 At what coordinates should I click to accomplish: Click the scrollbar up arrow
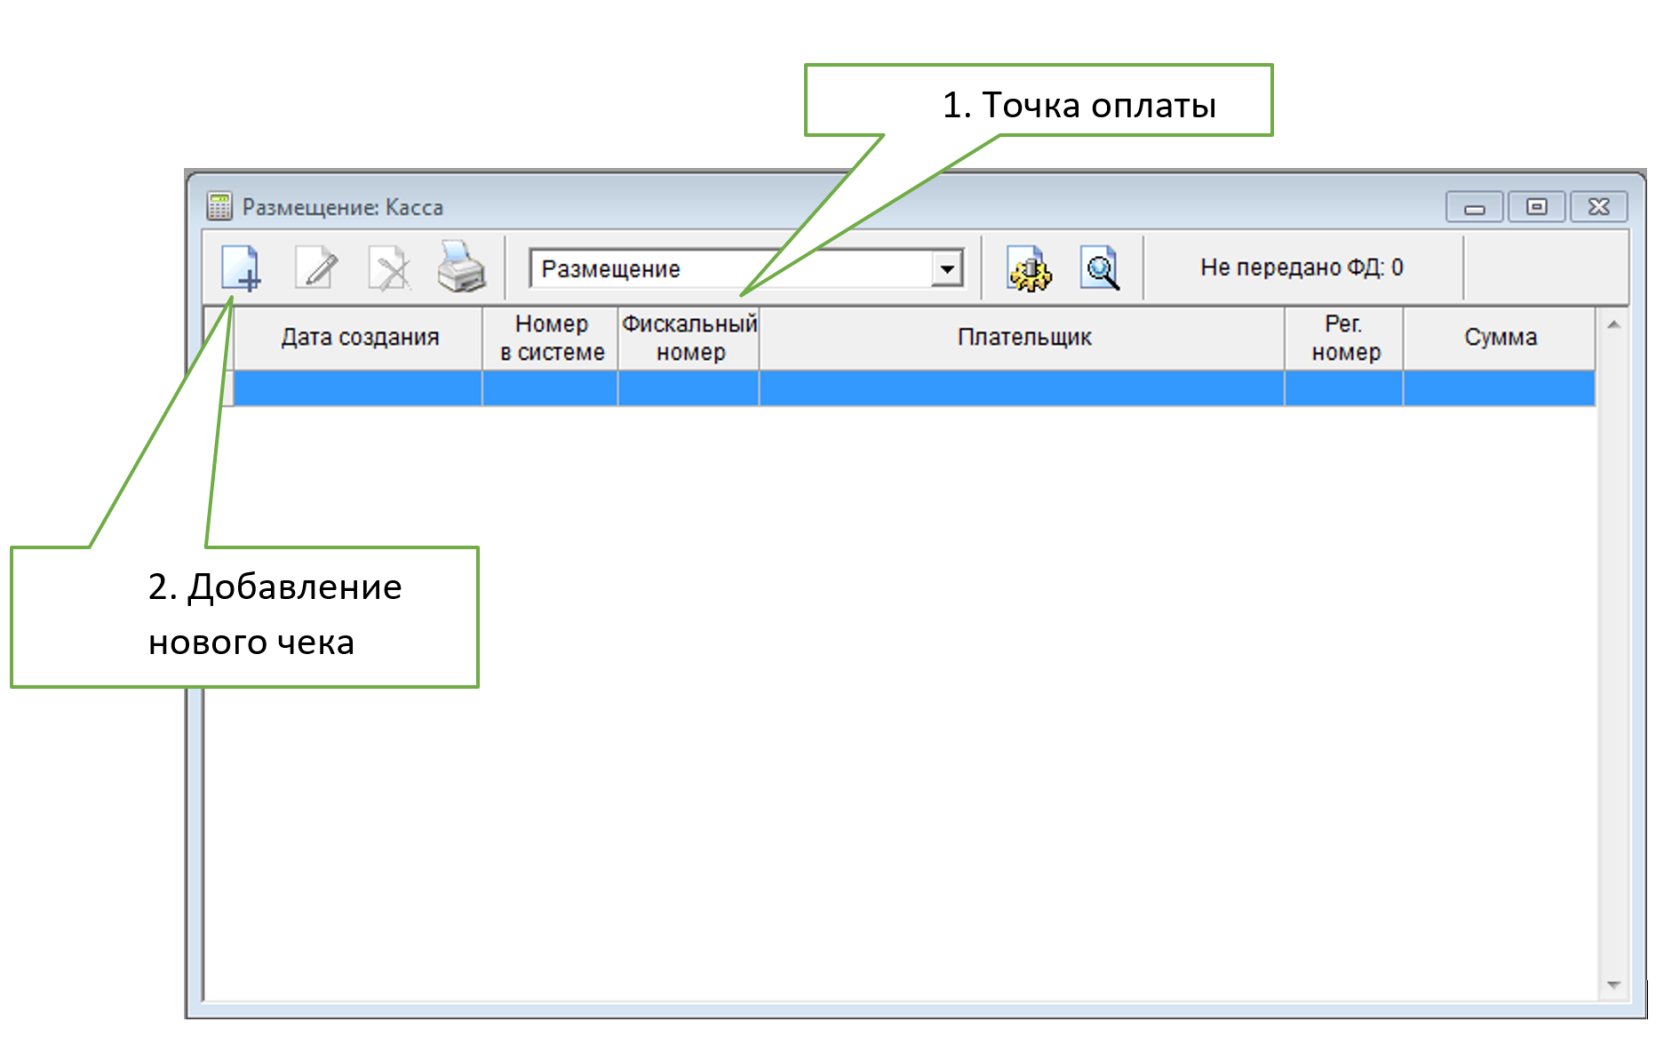pos(1614,324)
